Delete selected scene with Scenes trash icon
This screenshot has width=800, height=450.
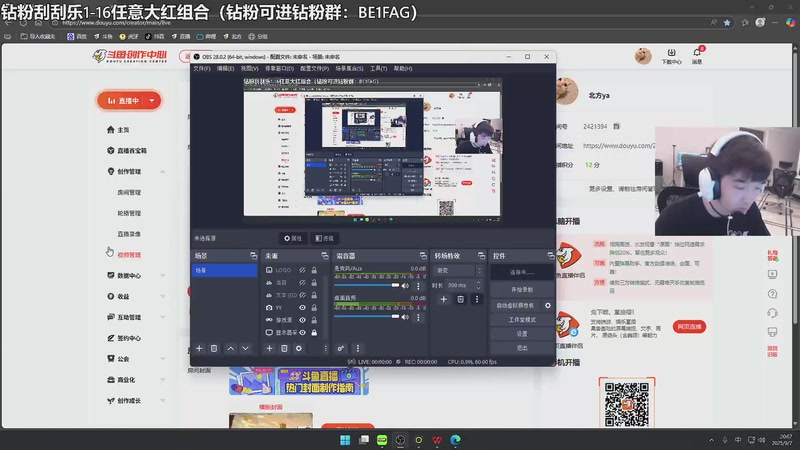tap(214, 348)
